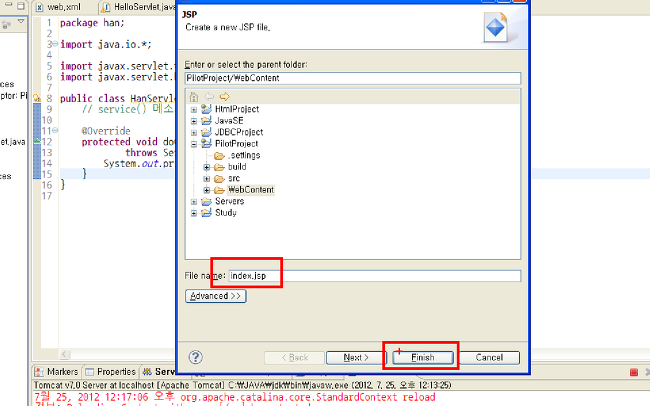
Task: Click the 'import java.io.*;' line in editor
Action: pyautogui.click(x=106, y=44)
